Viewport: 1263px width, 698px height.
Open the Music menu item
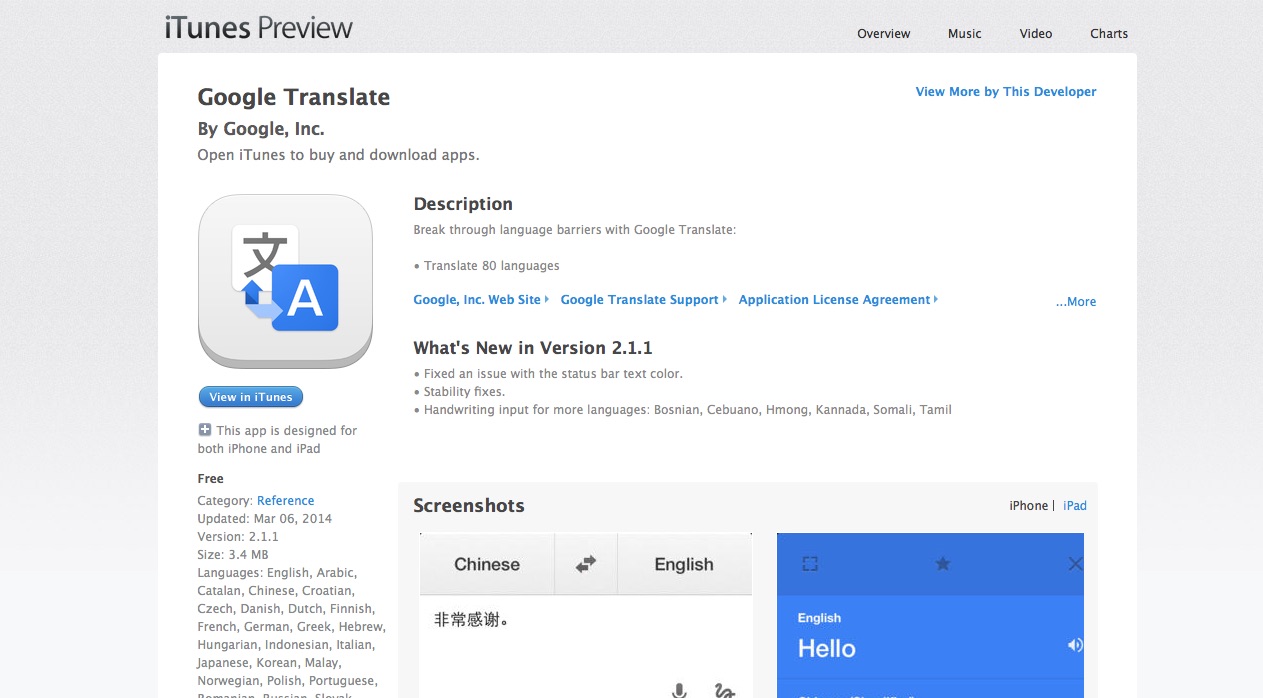(965, 34)
